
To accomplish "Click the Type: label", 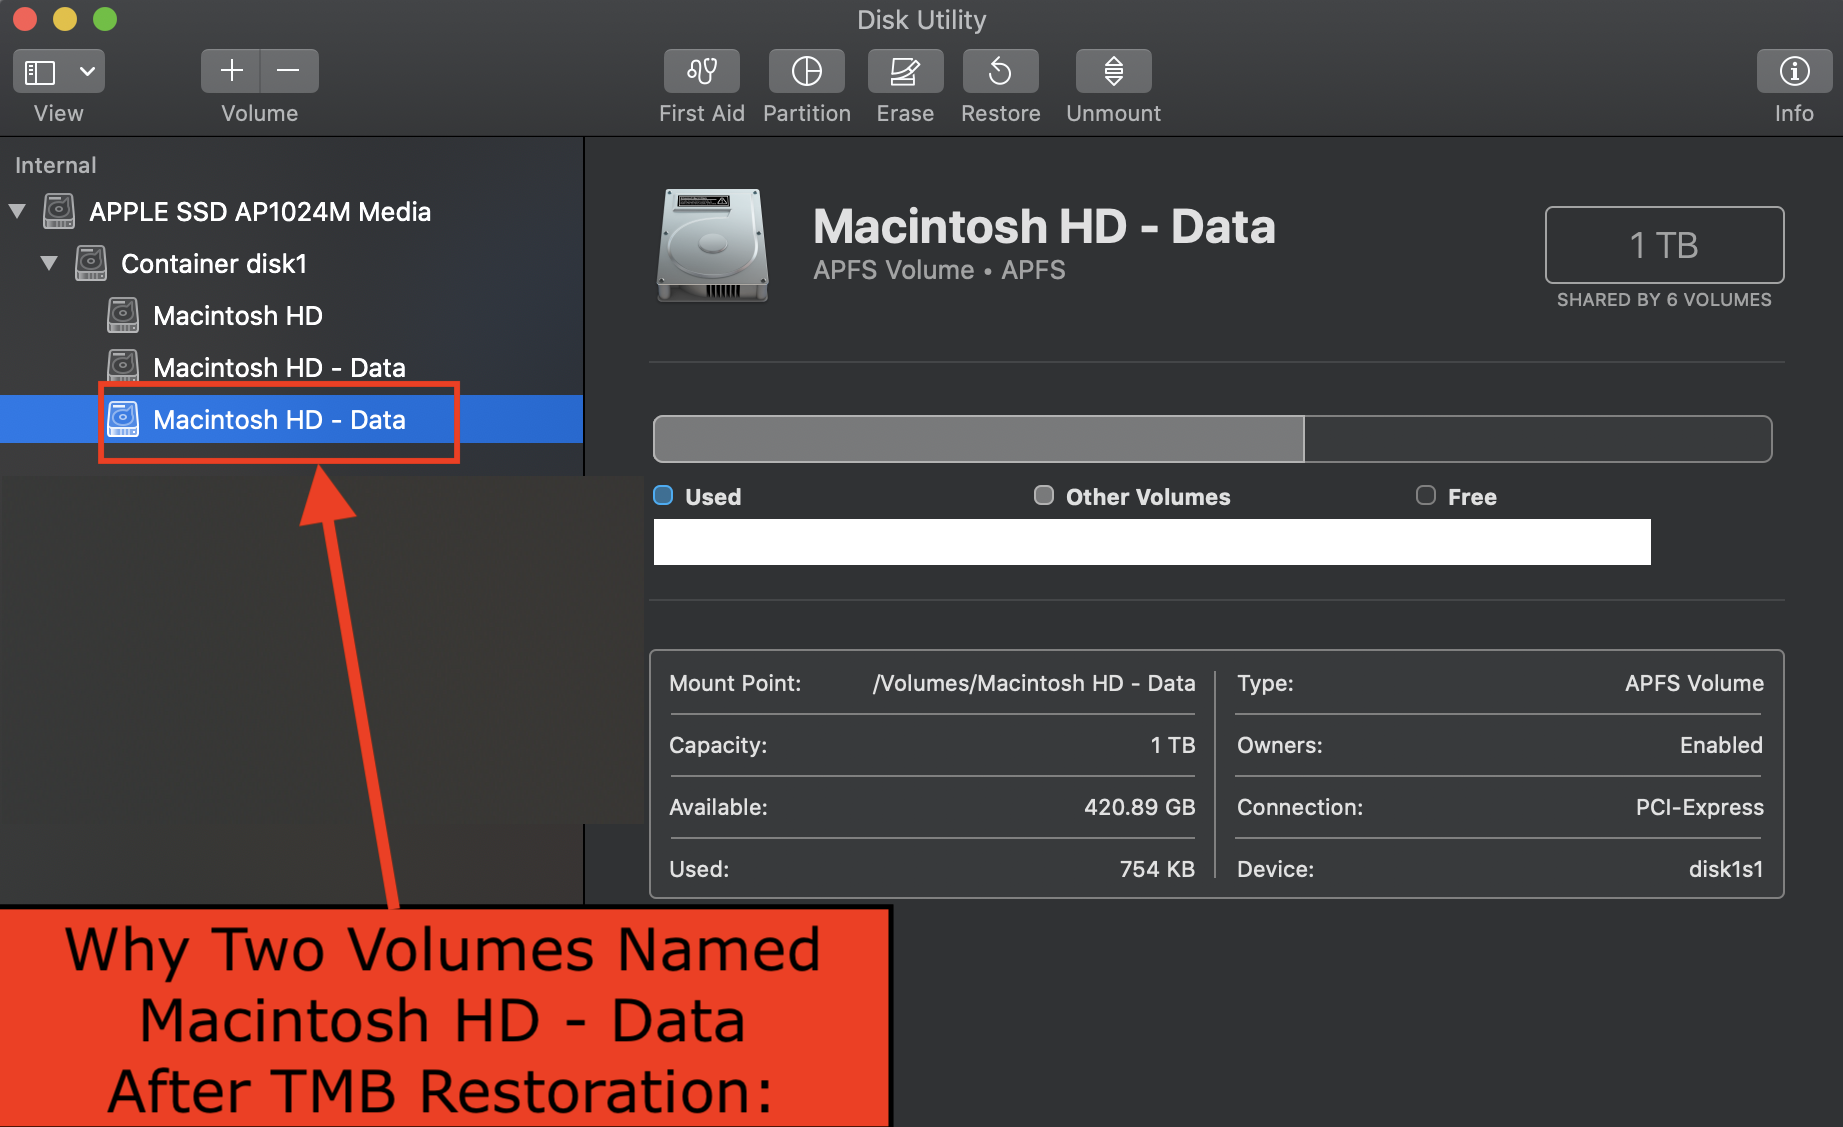I will click(x=1265, y=683).
